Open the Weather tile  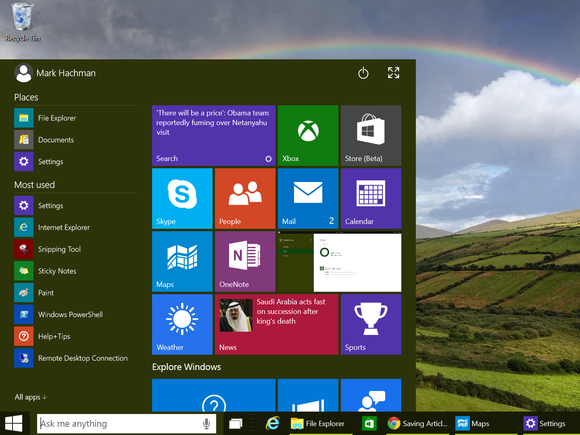(x=182, y=324)
